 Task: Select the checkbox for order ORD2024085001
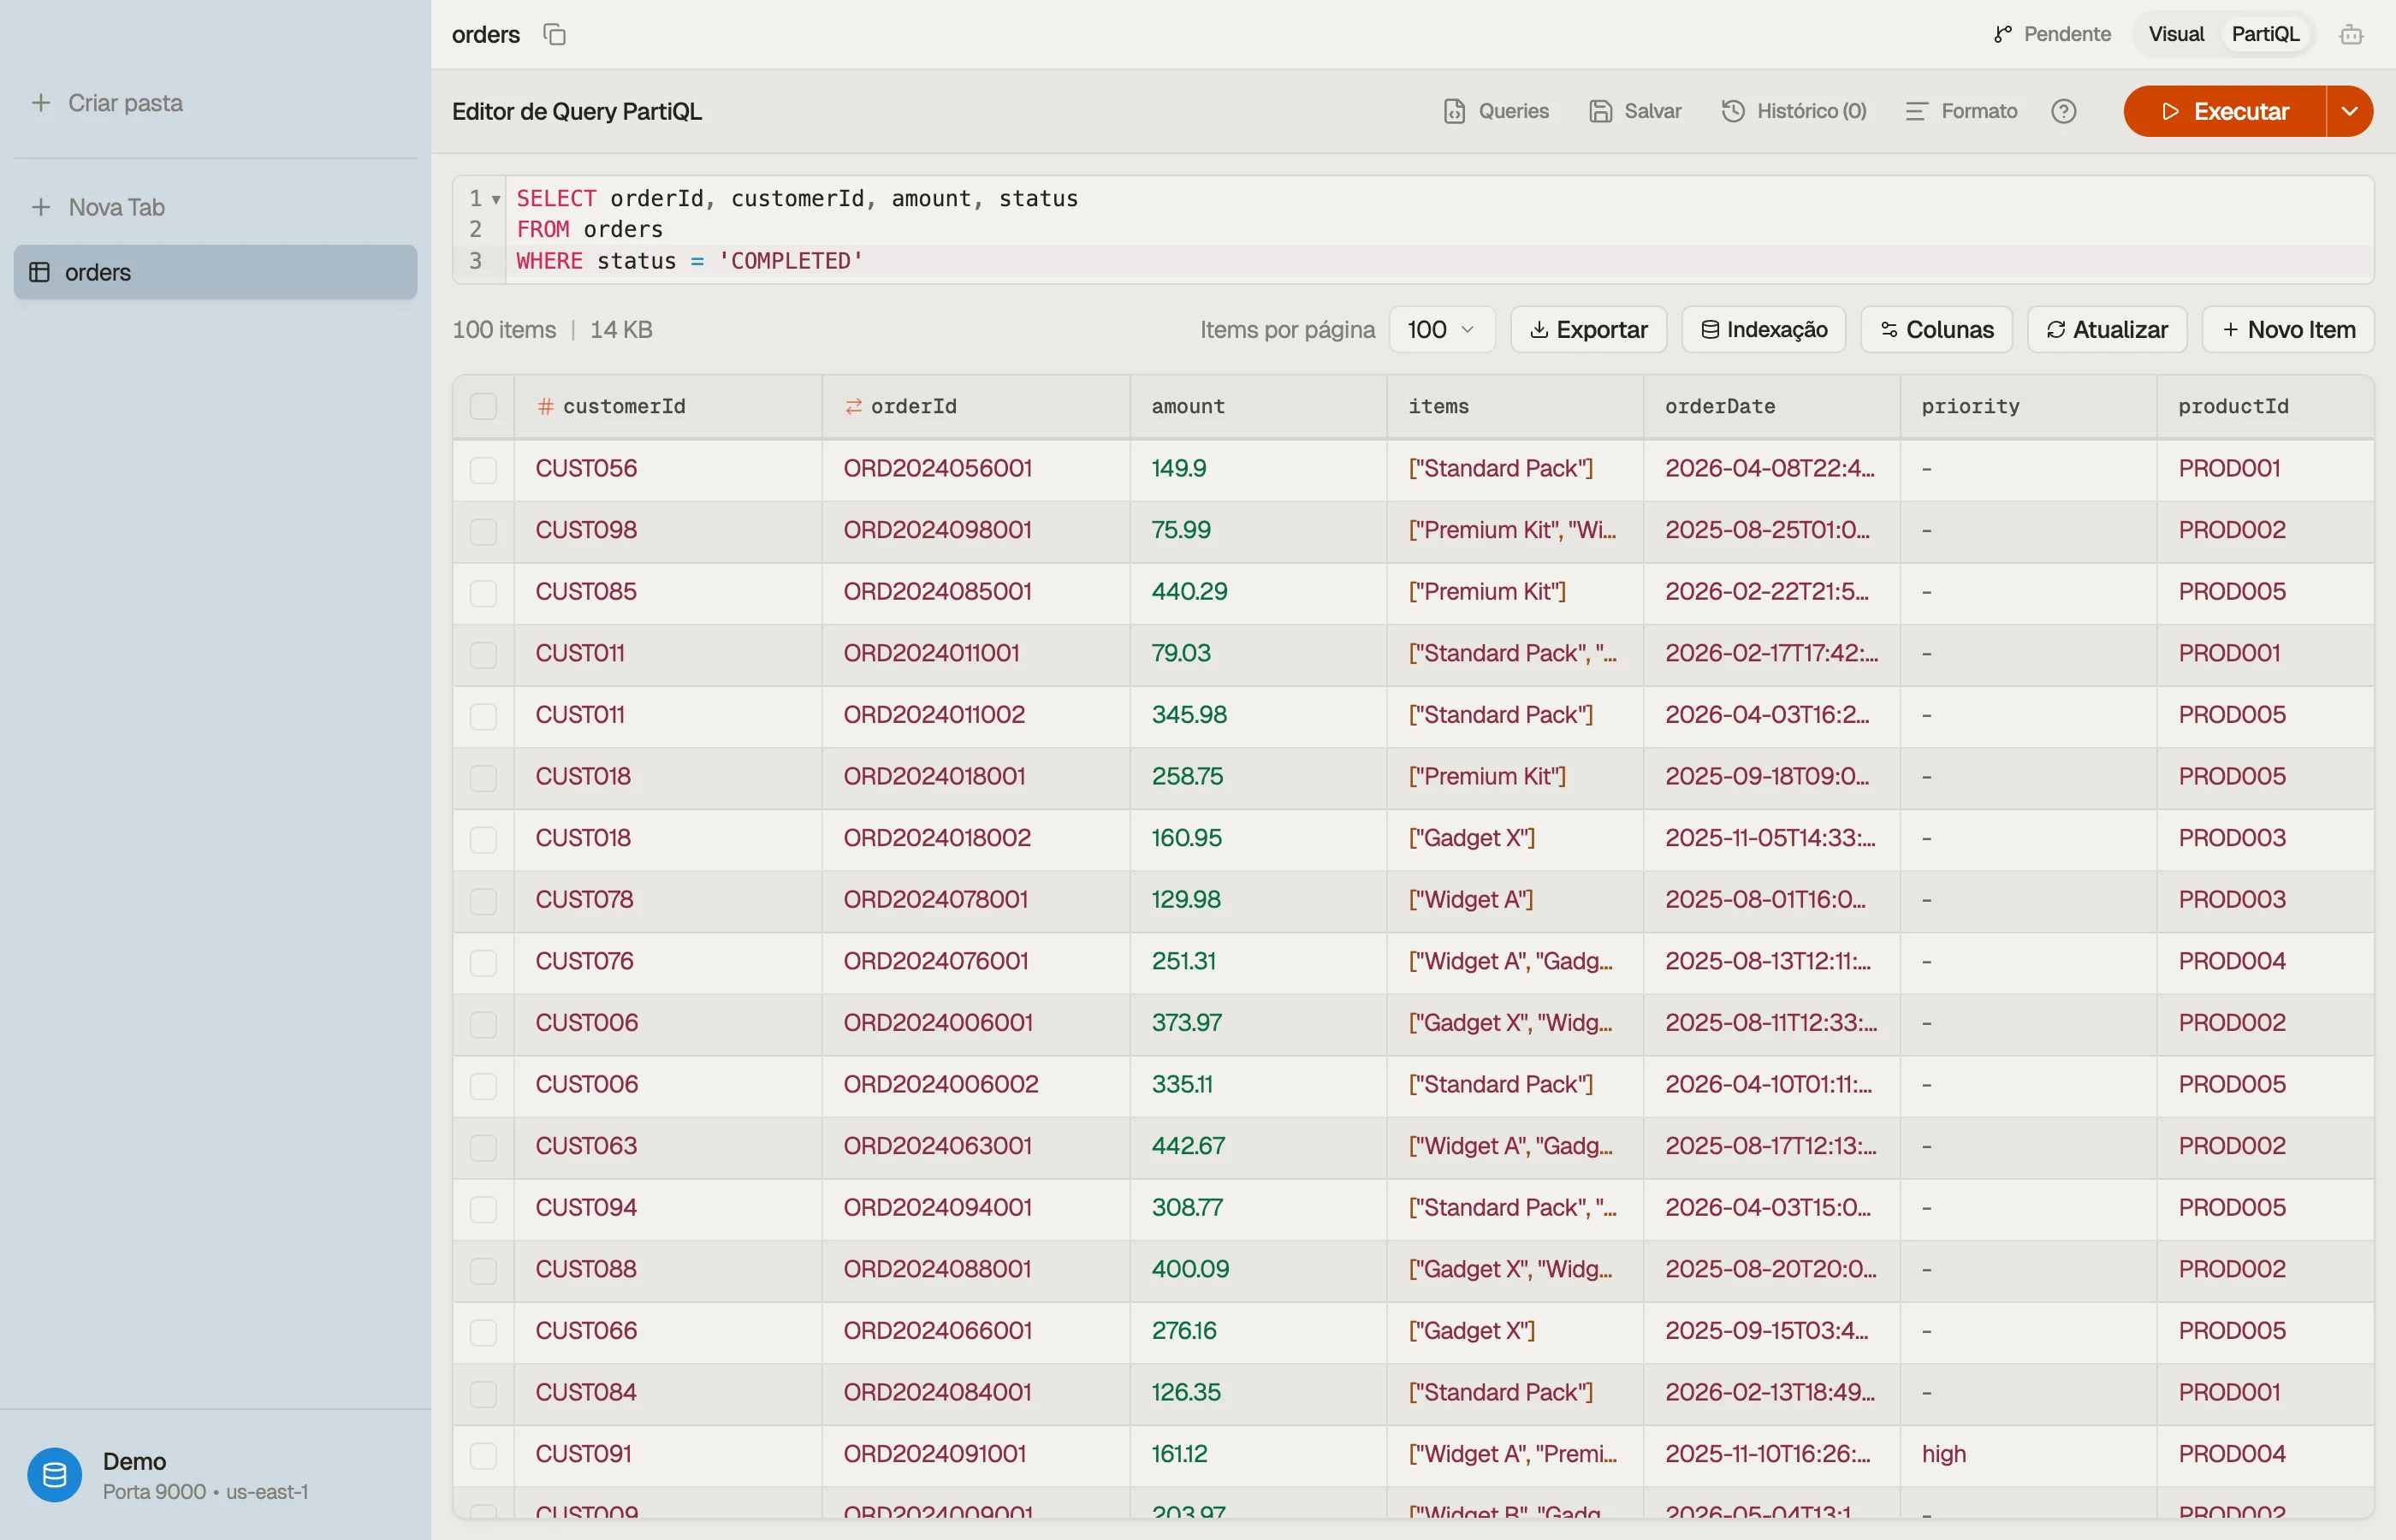[483, 592]
